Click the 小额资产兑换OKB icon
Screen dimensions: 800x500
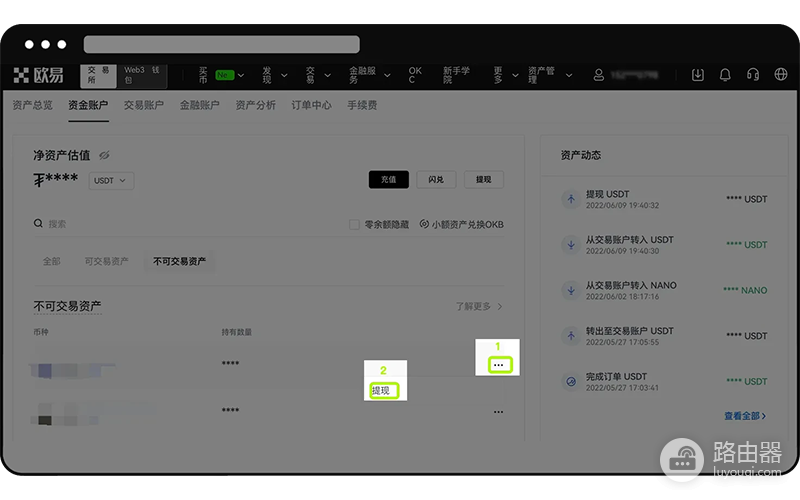coord(424,224)
